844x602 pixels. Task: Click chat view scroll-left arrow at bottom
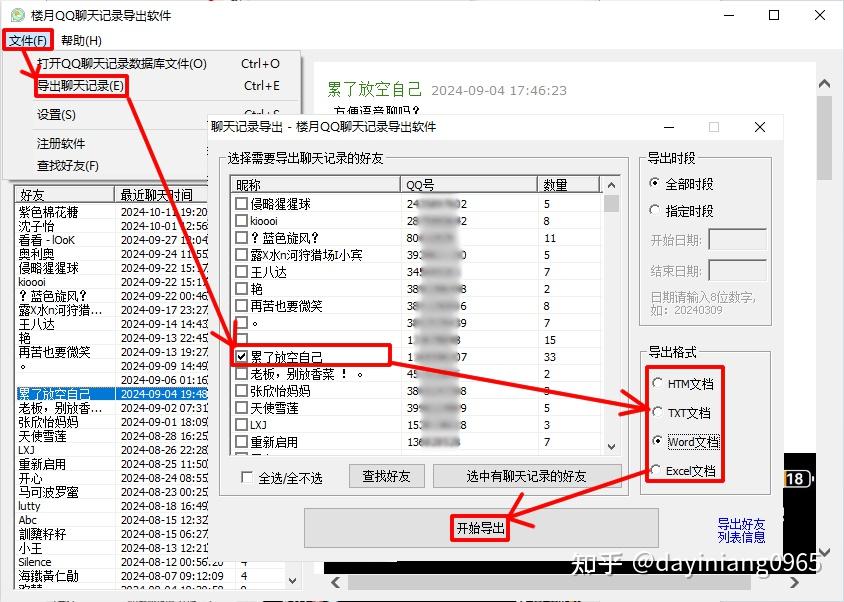coord(336,582)
